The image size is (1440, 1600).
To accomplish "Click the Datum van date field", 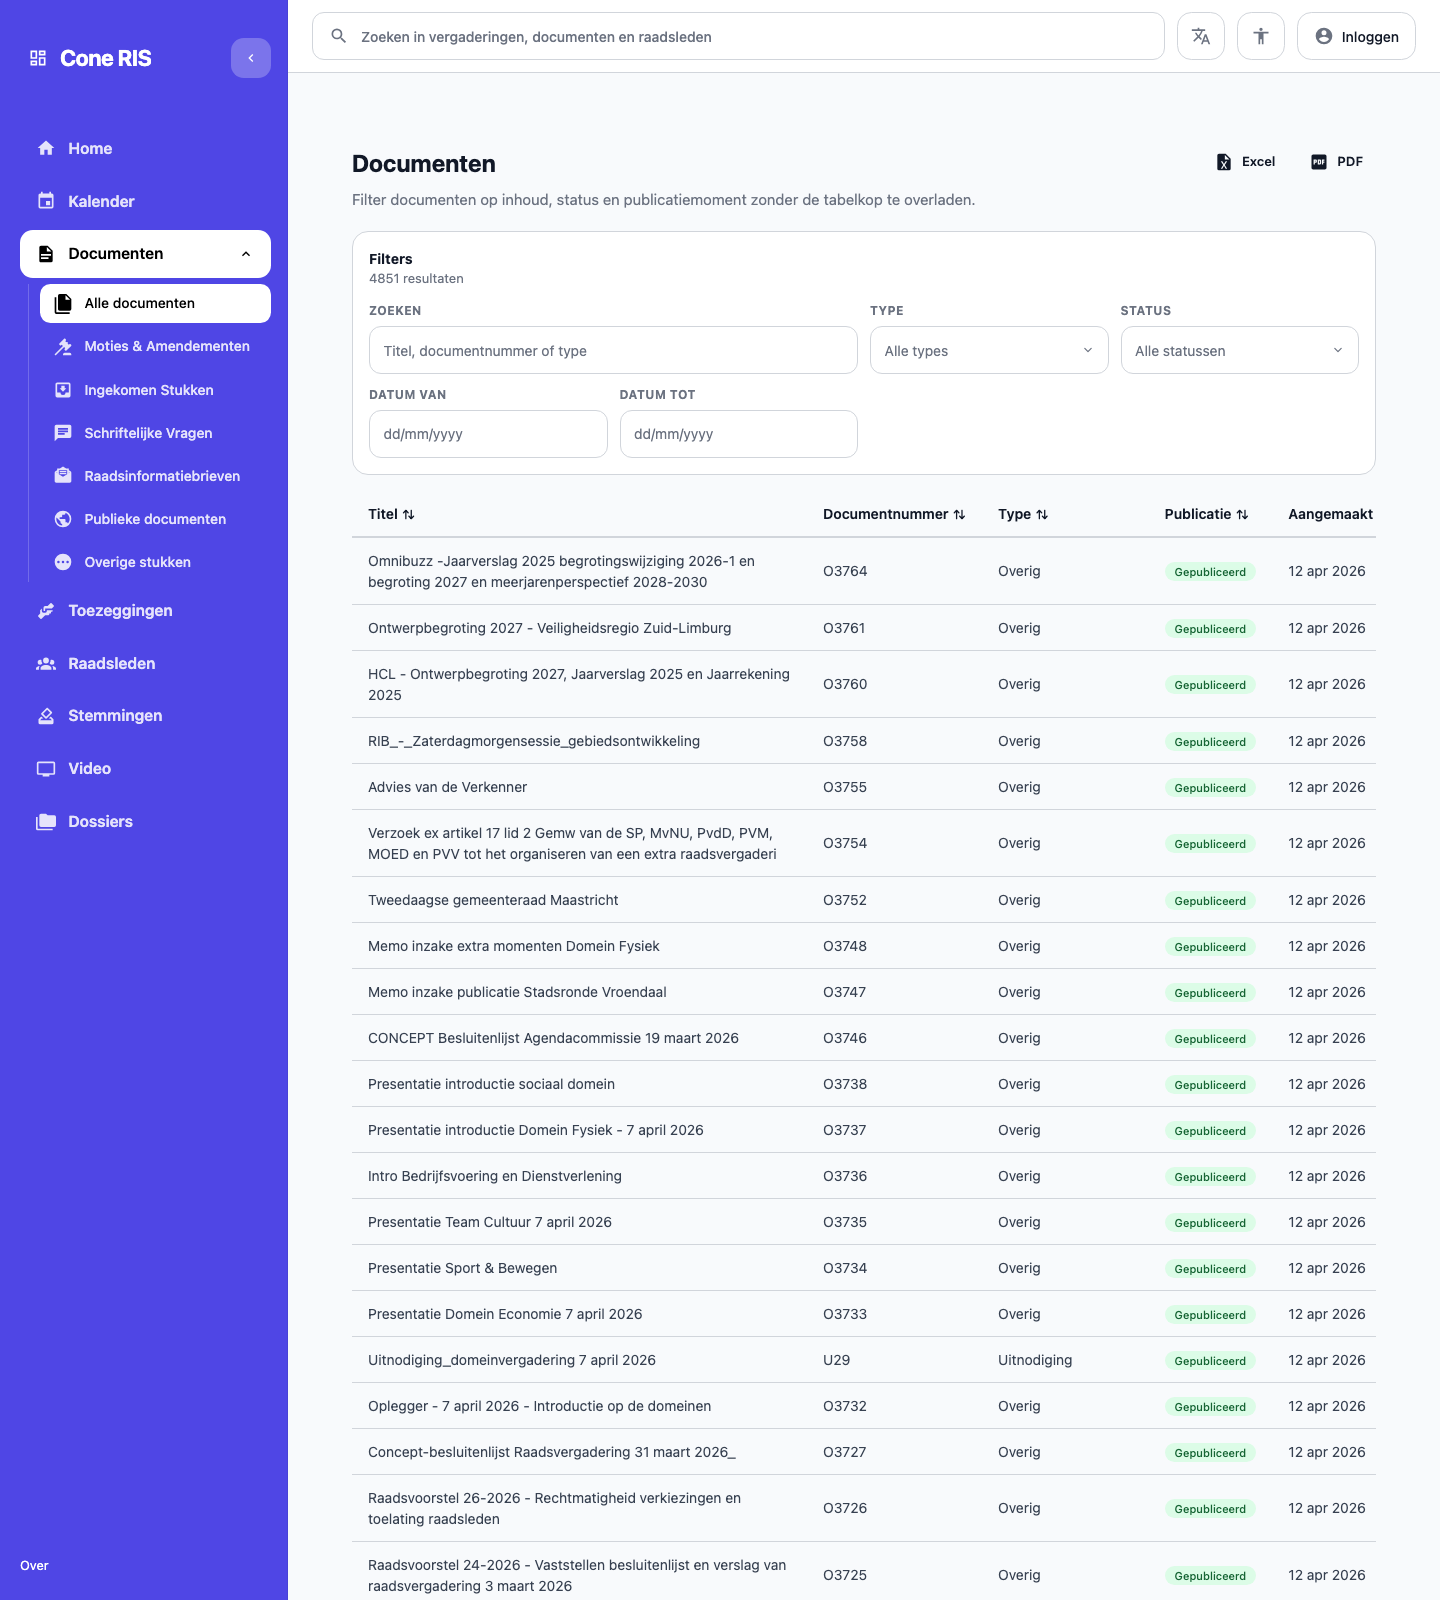I will click(x=487, y=434).
